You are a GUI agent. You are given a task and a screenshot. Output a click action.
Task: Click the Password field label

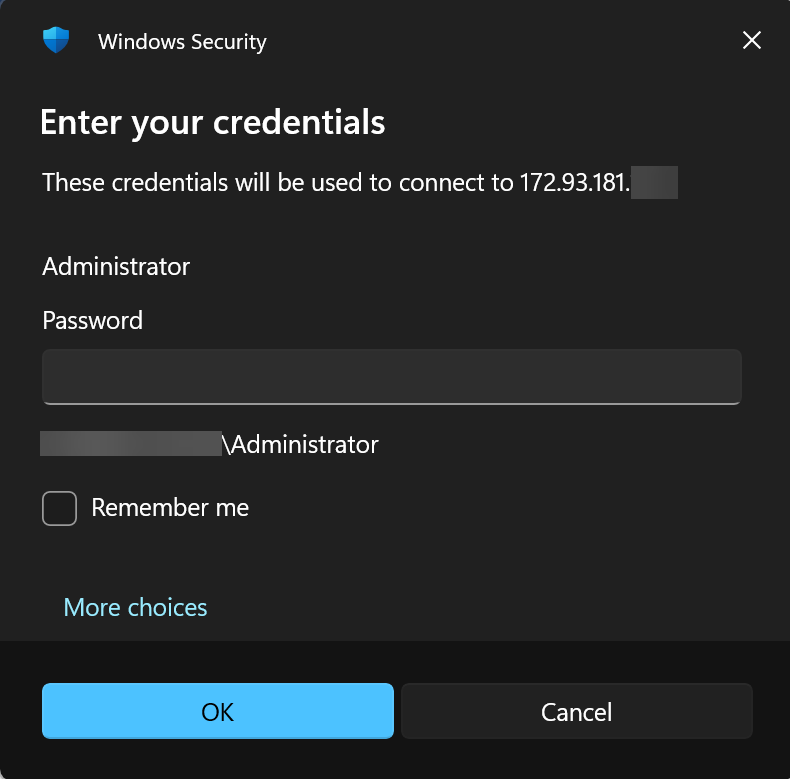point(92,320)
